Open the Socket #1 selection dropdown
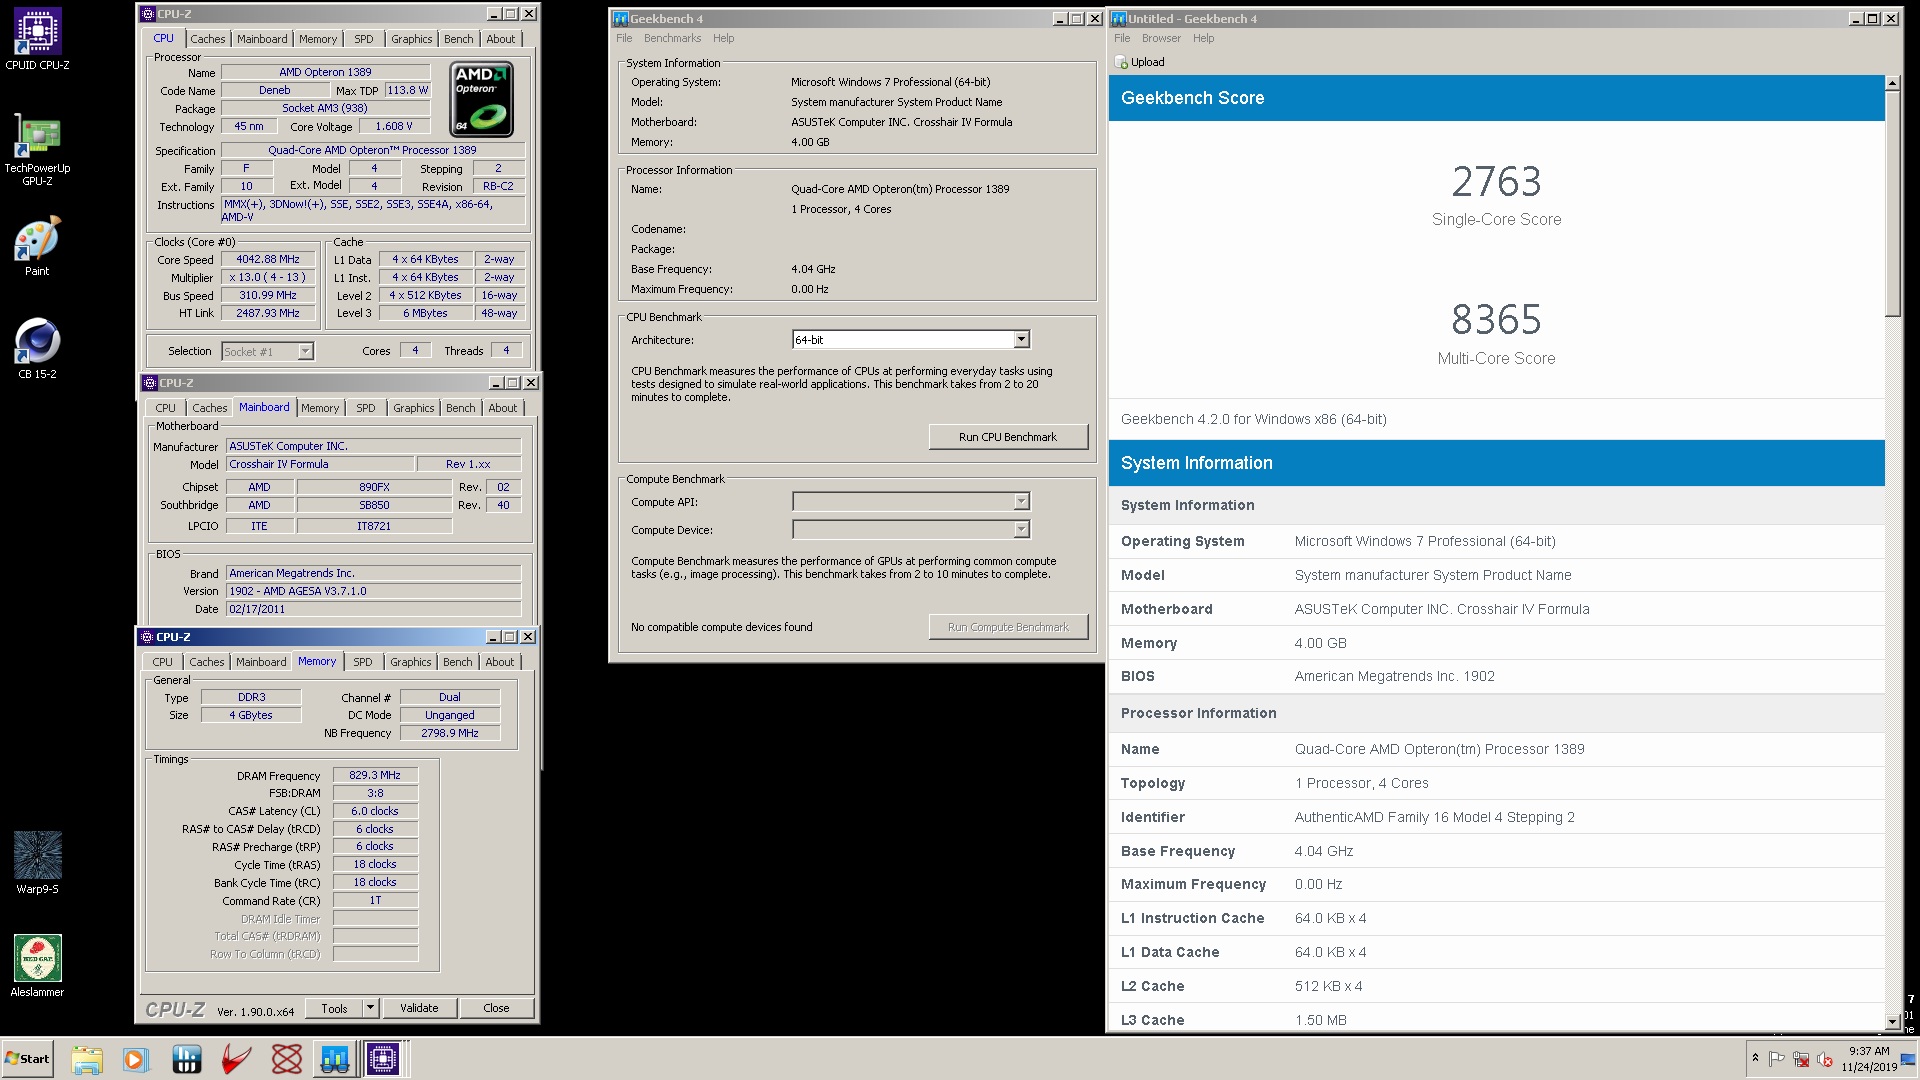 305,351
